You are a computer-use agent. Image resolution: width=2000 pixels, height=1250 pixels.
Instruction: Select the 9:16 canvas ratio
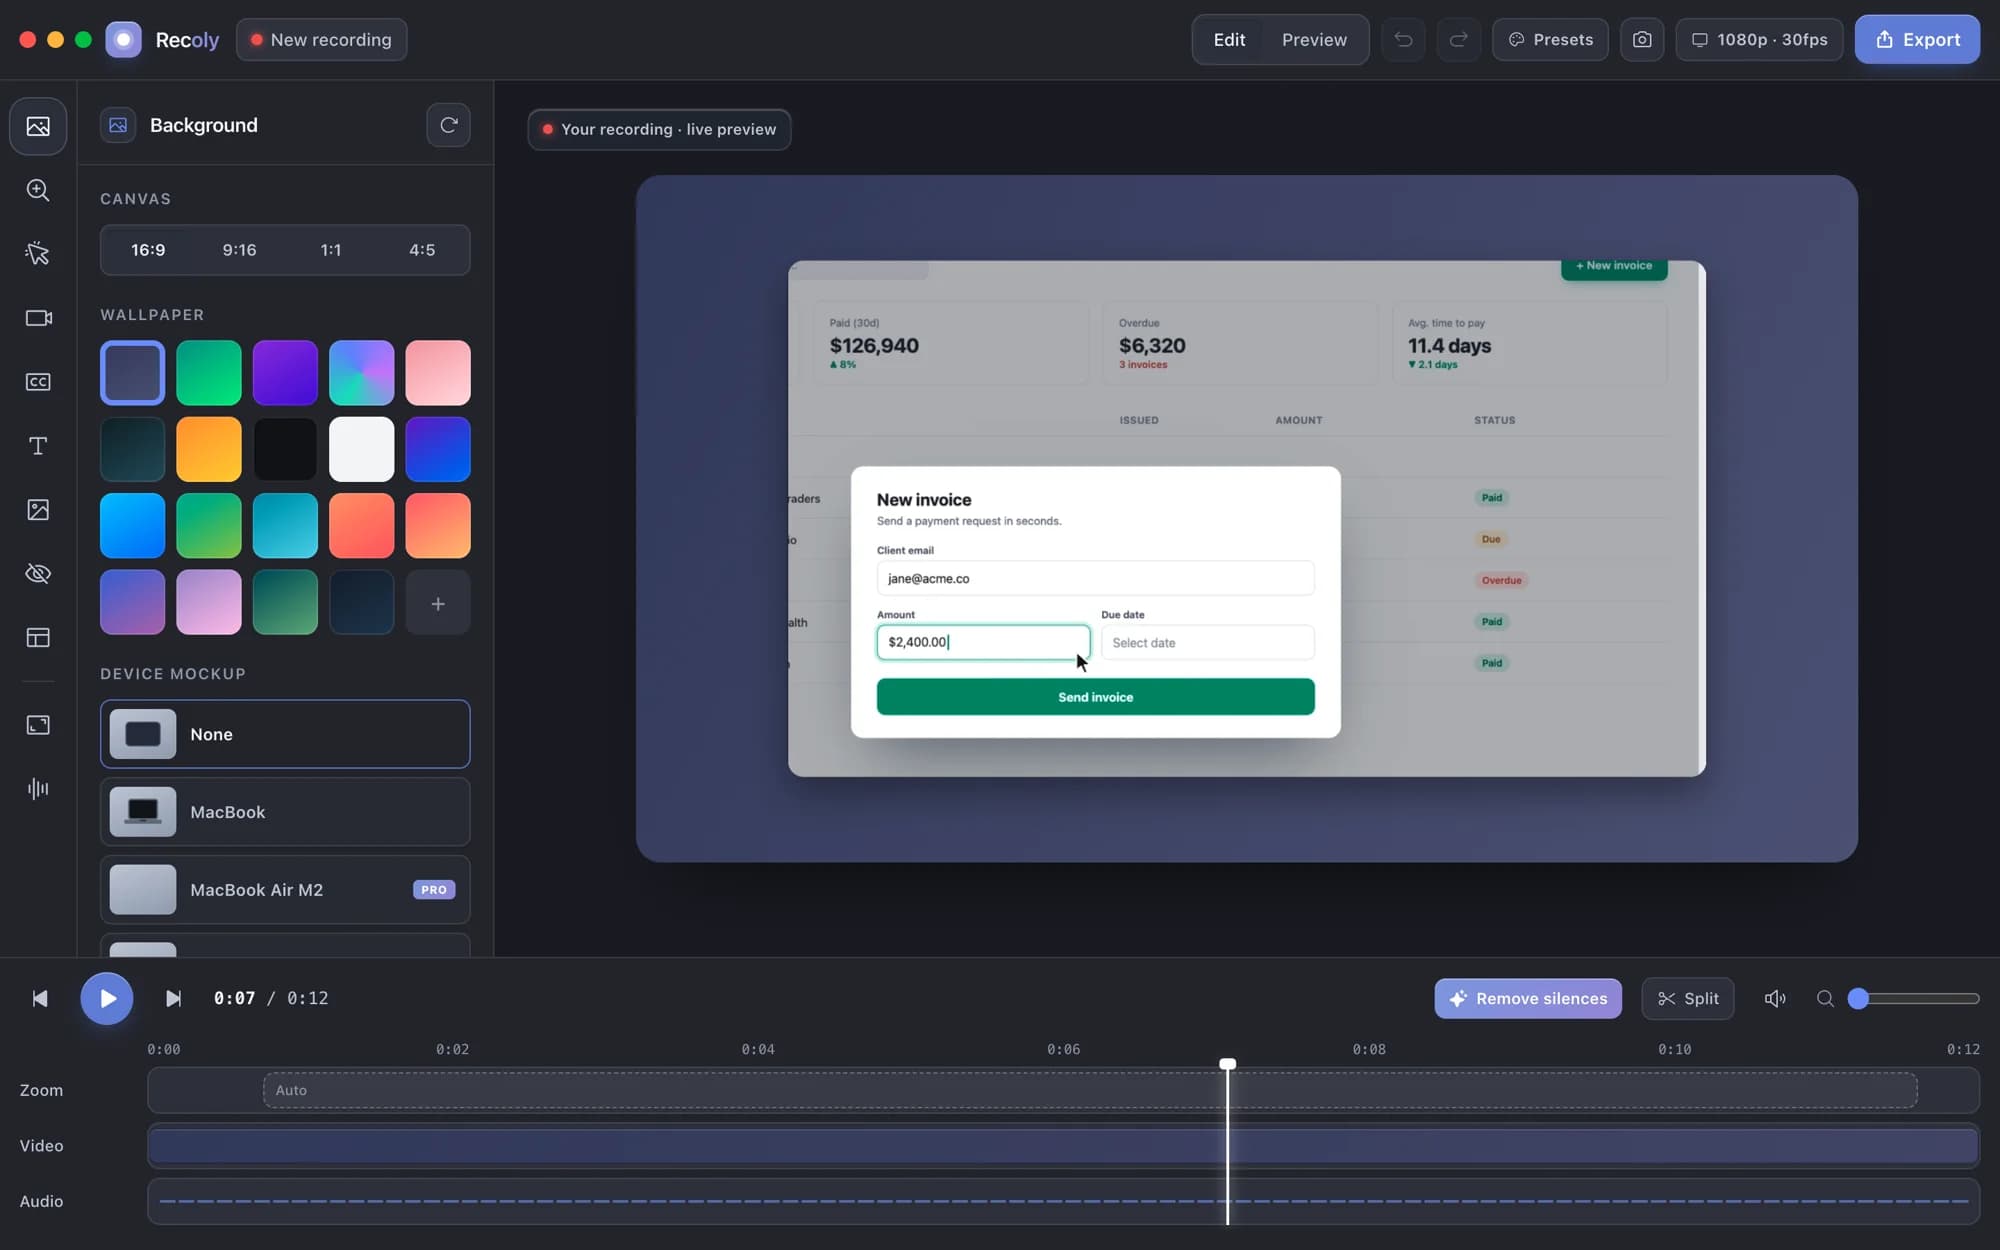(x=239, y=250)
